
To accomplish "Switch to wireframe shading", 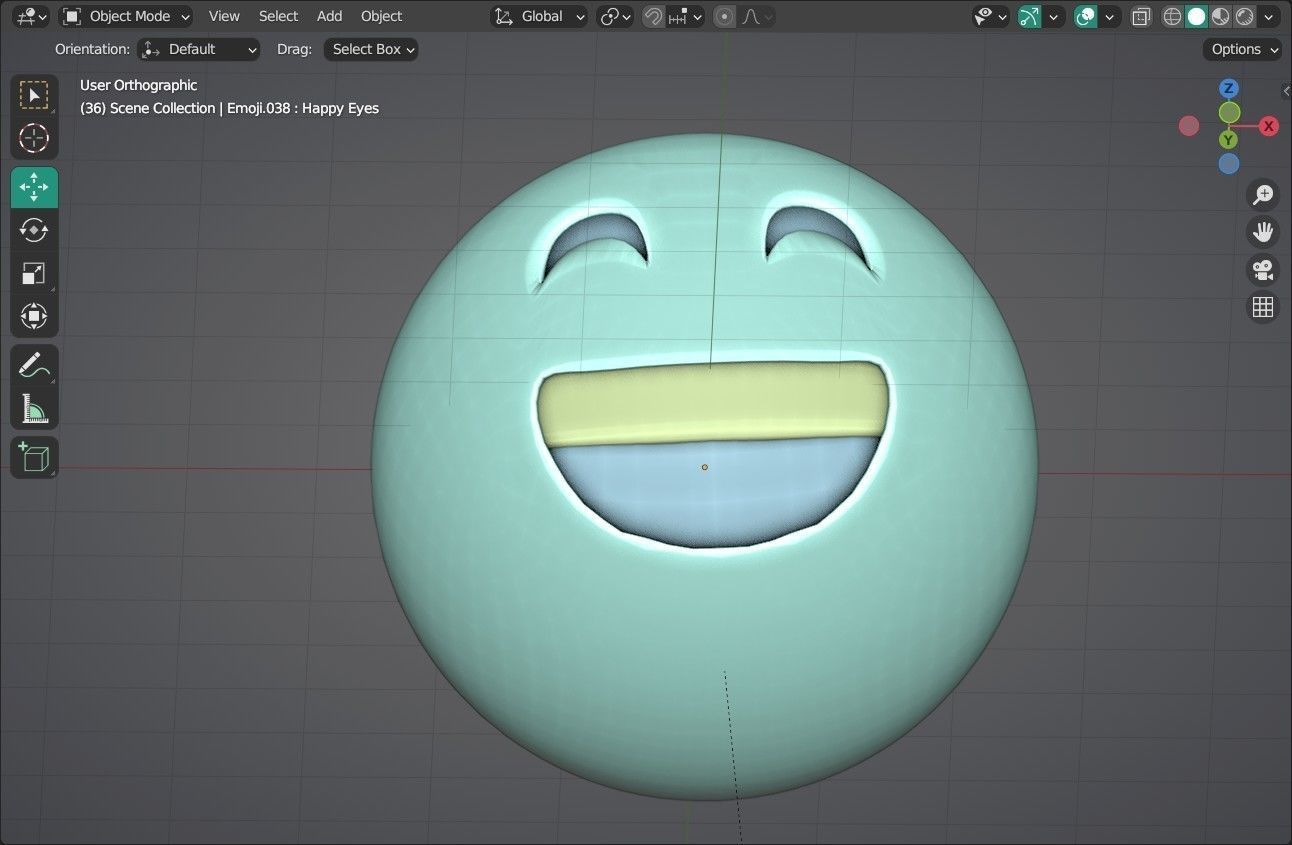I will [1172, 16].
